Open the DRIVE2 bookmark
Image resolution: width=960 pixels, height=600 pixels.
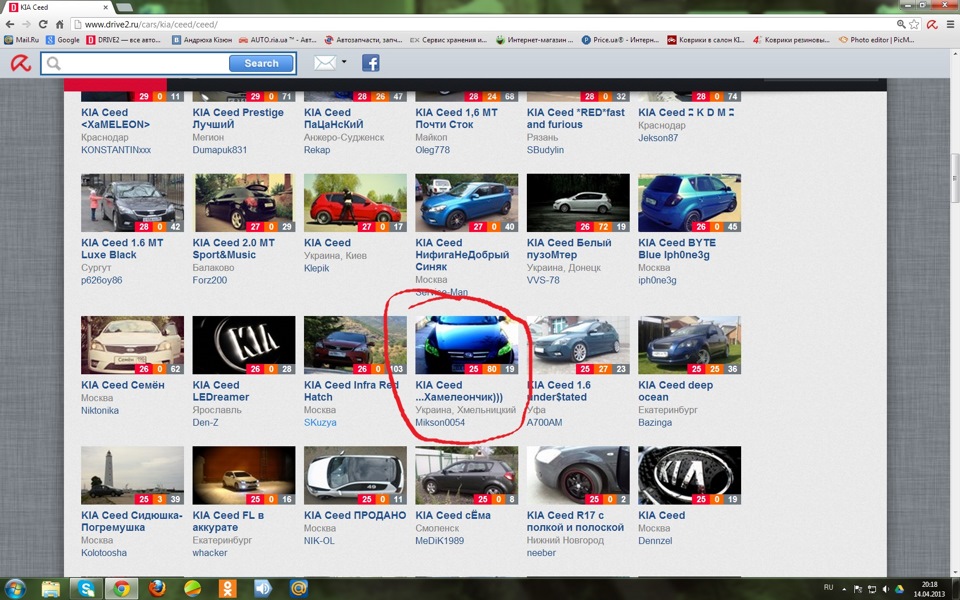124,40
